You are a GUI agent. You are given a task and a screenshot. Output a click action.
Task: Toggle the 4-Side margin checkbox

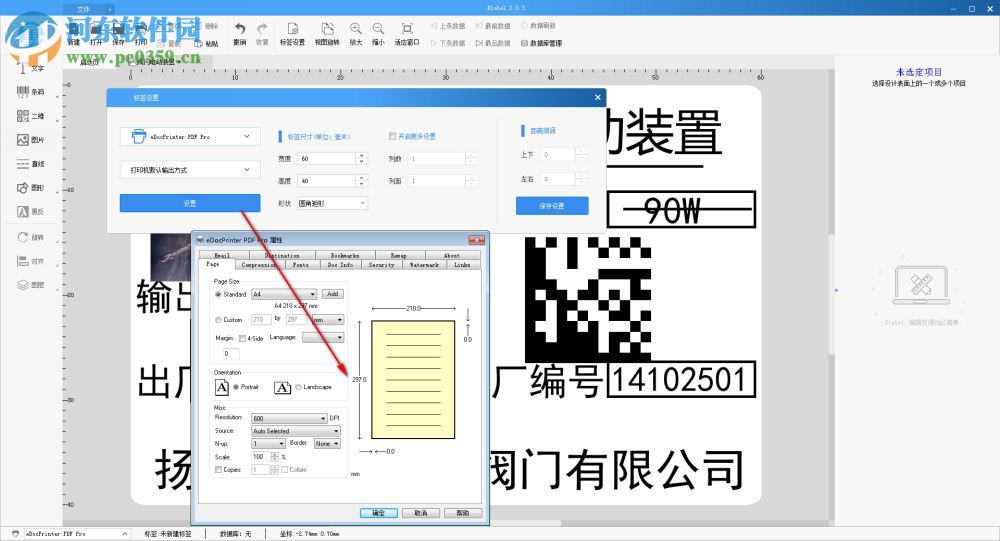click(242, 338)
